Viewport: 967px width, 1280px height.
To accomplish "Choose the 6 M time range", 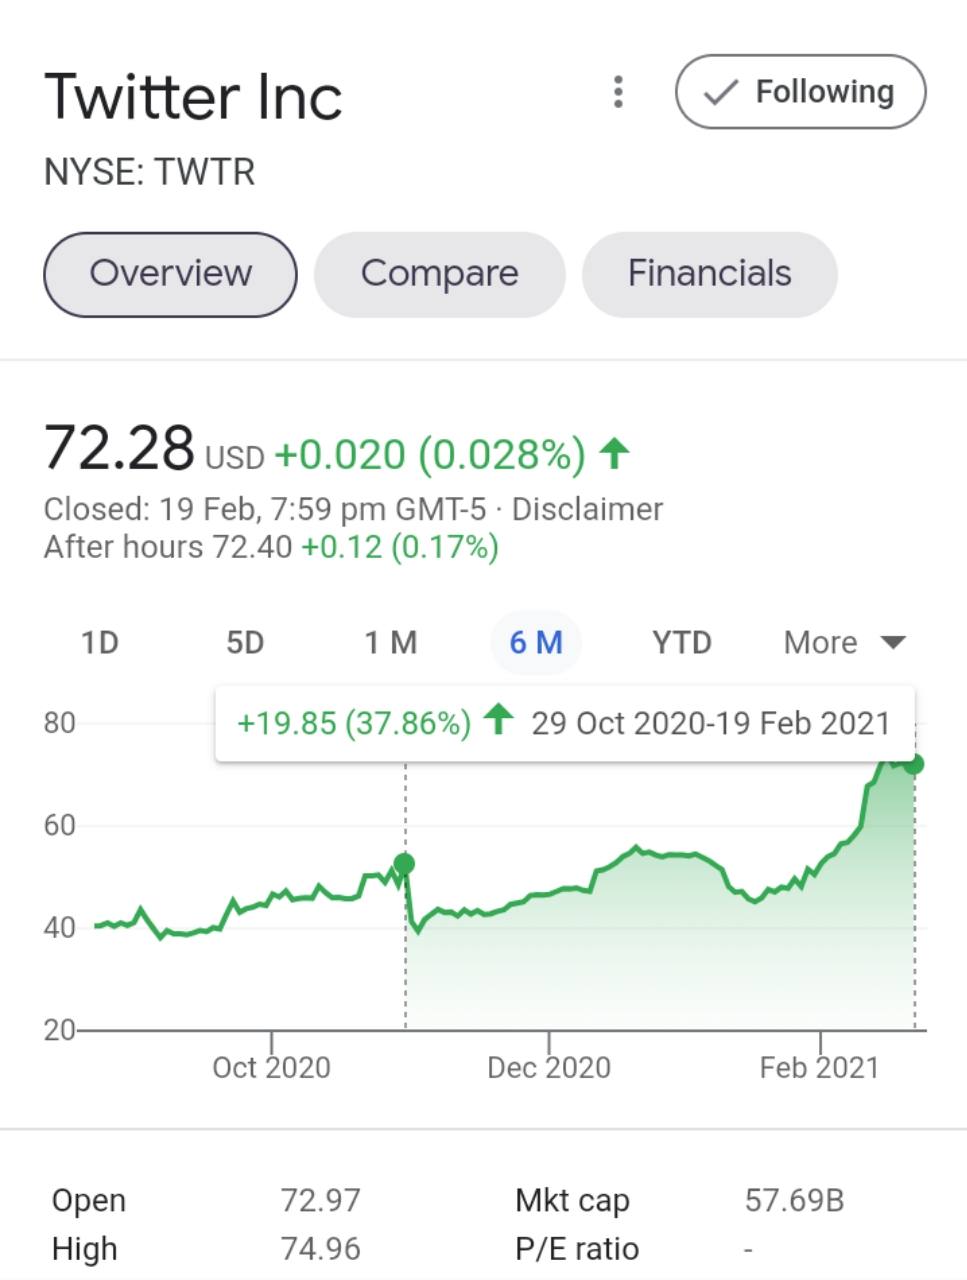I will pyautogui.click(x=536, y=642).
